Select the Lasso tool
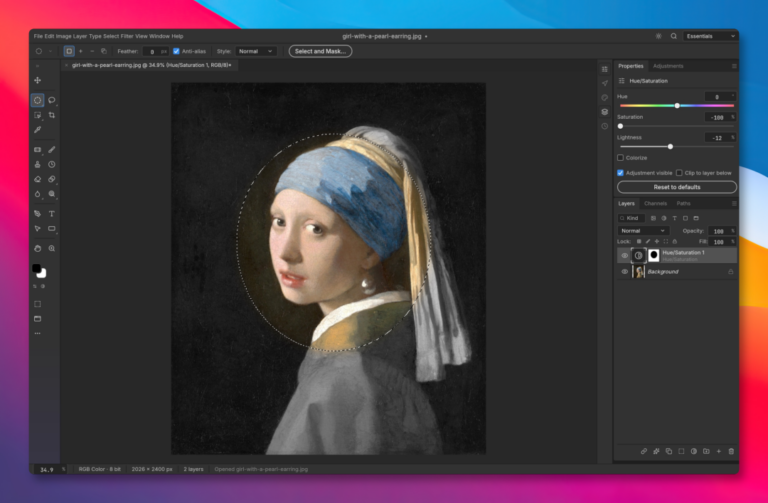Viewport: 768px width, 503px height. [52, 100]
